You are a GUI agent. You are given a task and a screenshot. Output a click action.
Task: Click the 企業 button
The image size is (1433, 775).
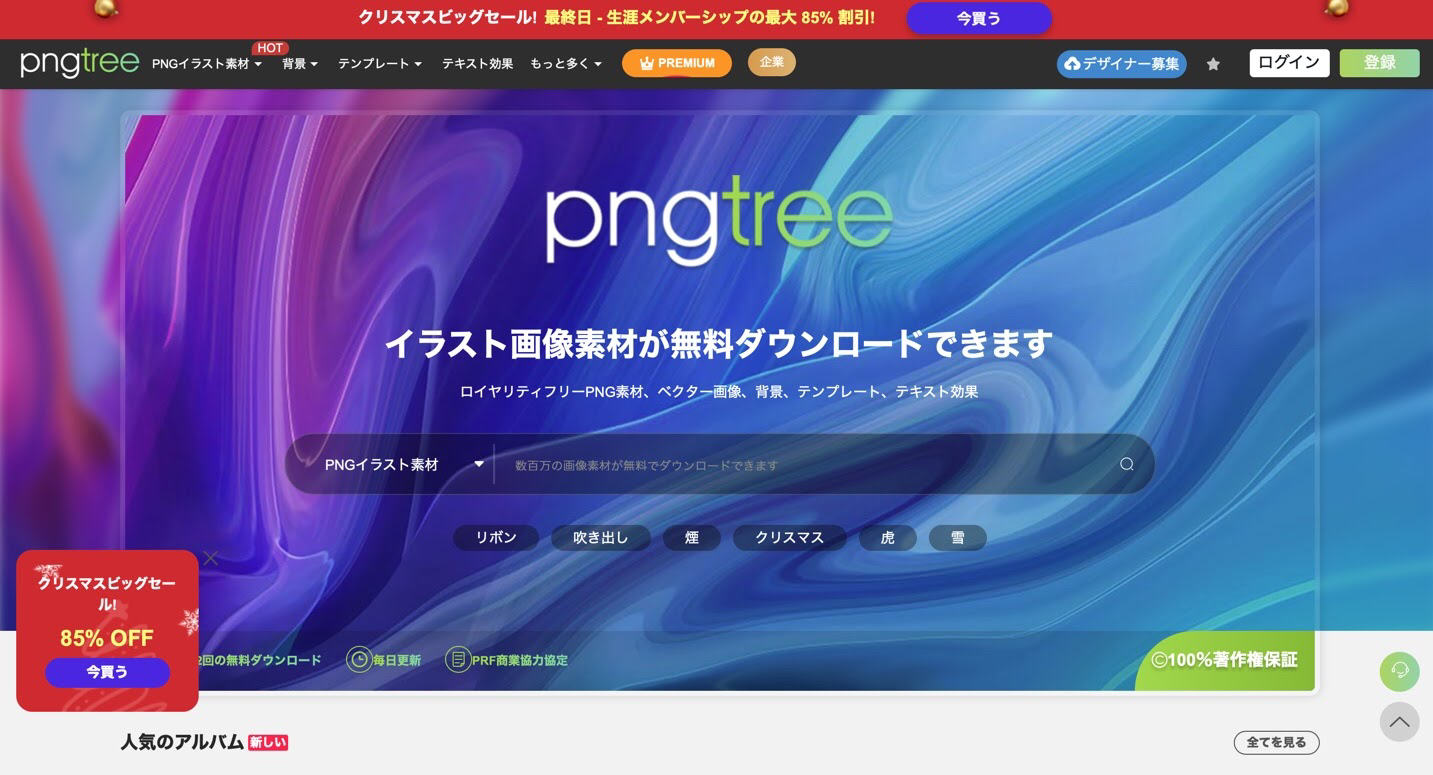pos(772,62)
